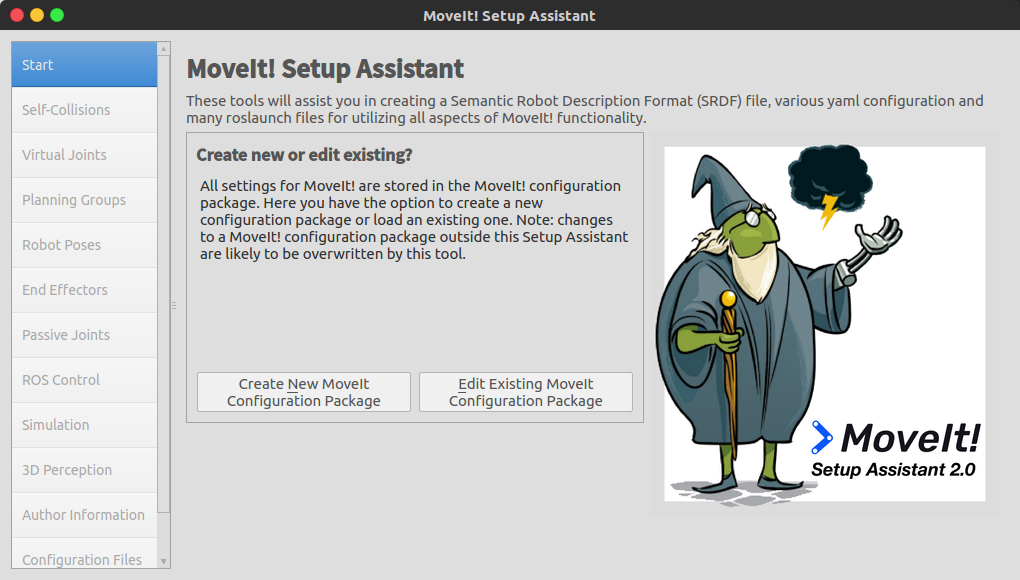Minimize window using yellow button
This screenshot has height=580, width=1020.
pyautogui.click(x=37, y=15)
